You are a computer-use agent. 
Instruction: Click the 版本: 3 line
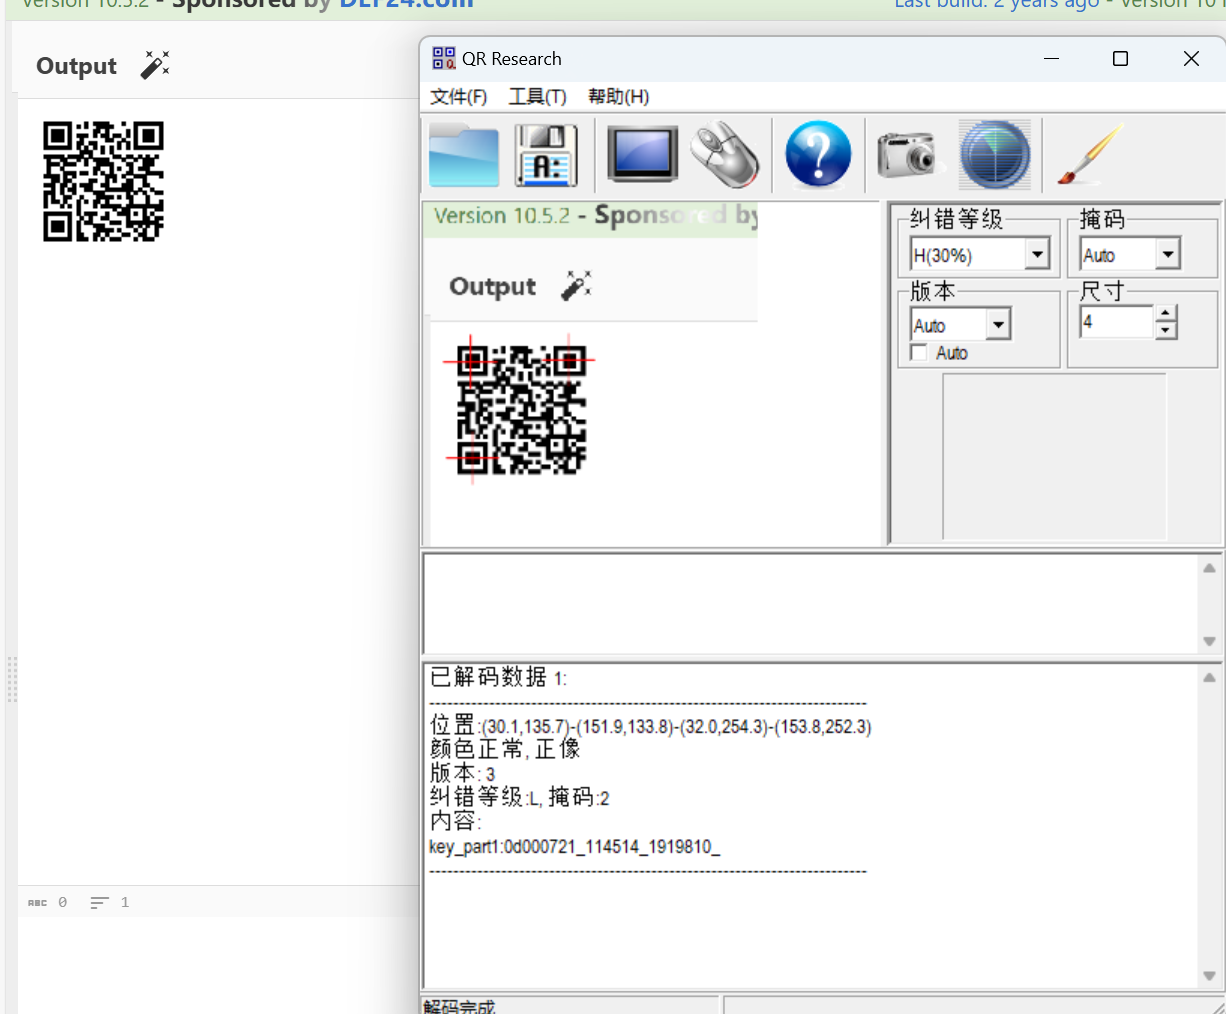(462, 773)
